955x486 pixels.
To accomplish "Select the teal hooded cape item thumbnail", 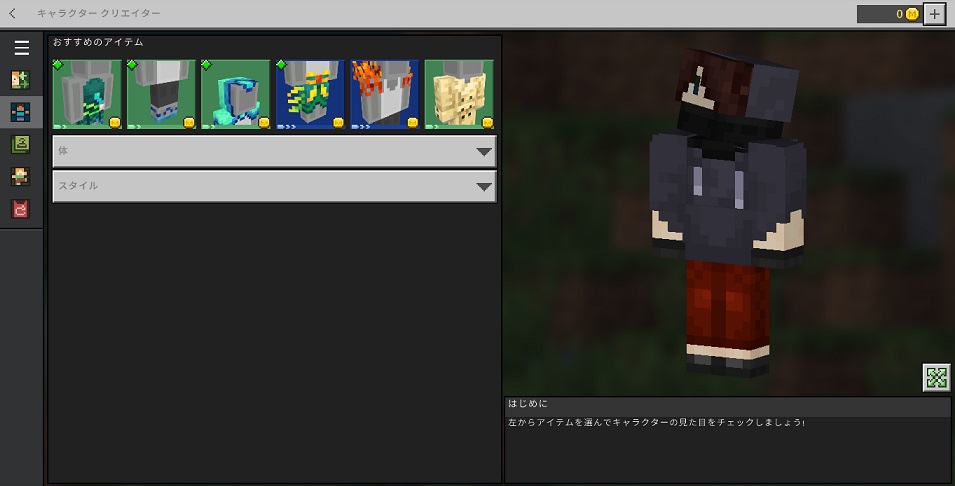I will pyautogui.click(x=87, y=94).
